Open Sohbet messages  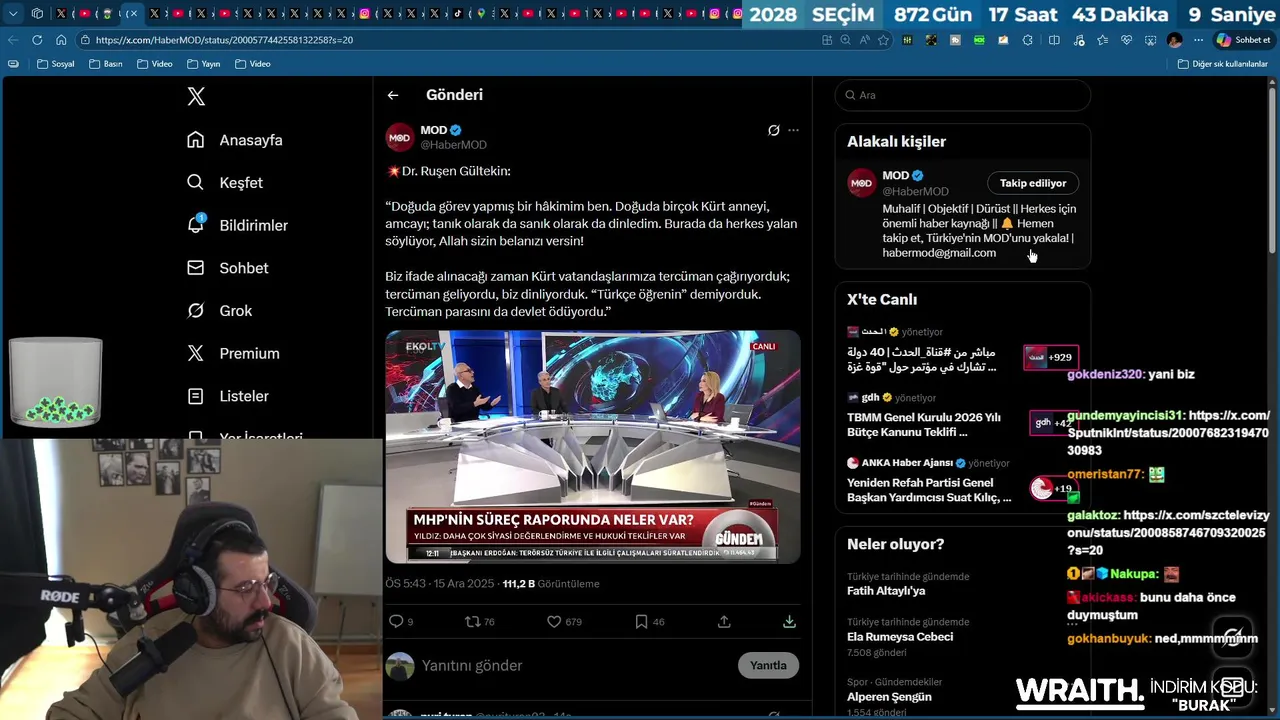pos(228,268)
